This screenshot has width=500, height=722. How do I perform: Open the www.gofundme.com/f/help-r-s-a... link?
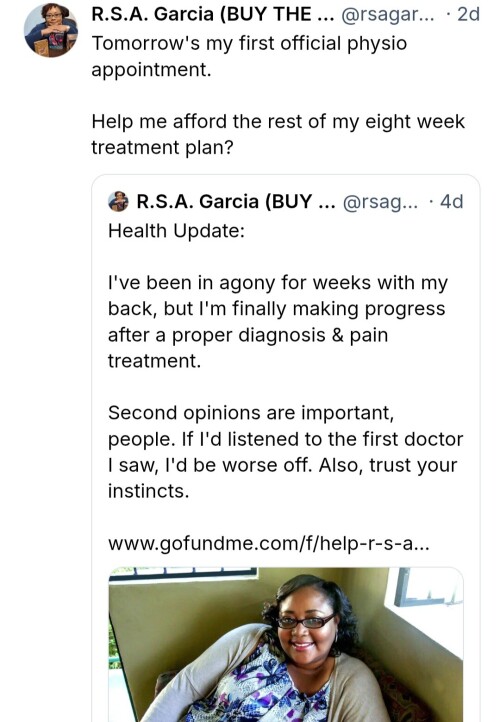[269, 544]
